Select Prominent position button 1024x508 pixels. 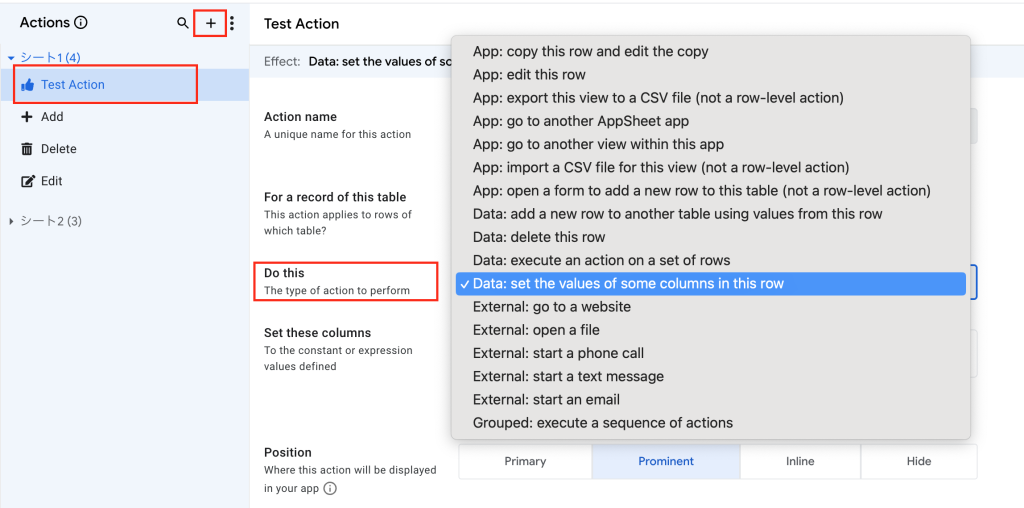click(666, 461)
